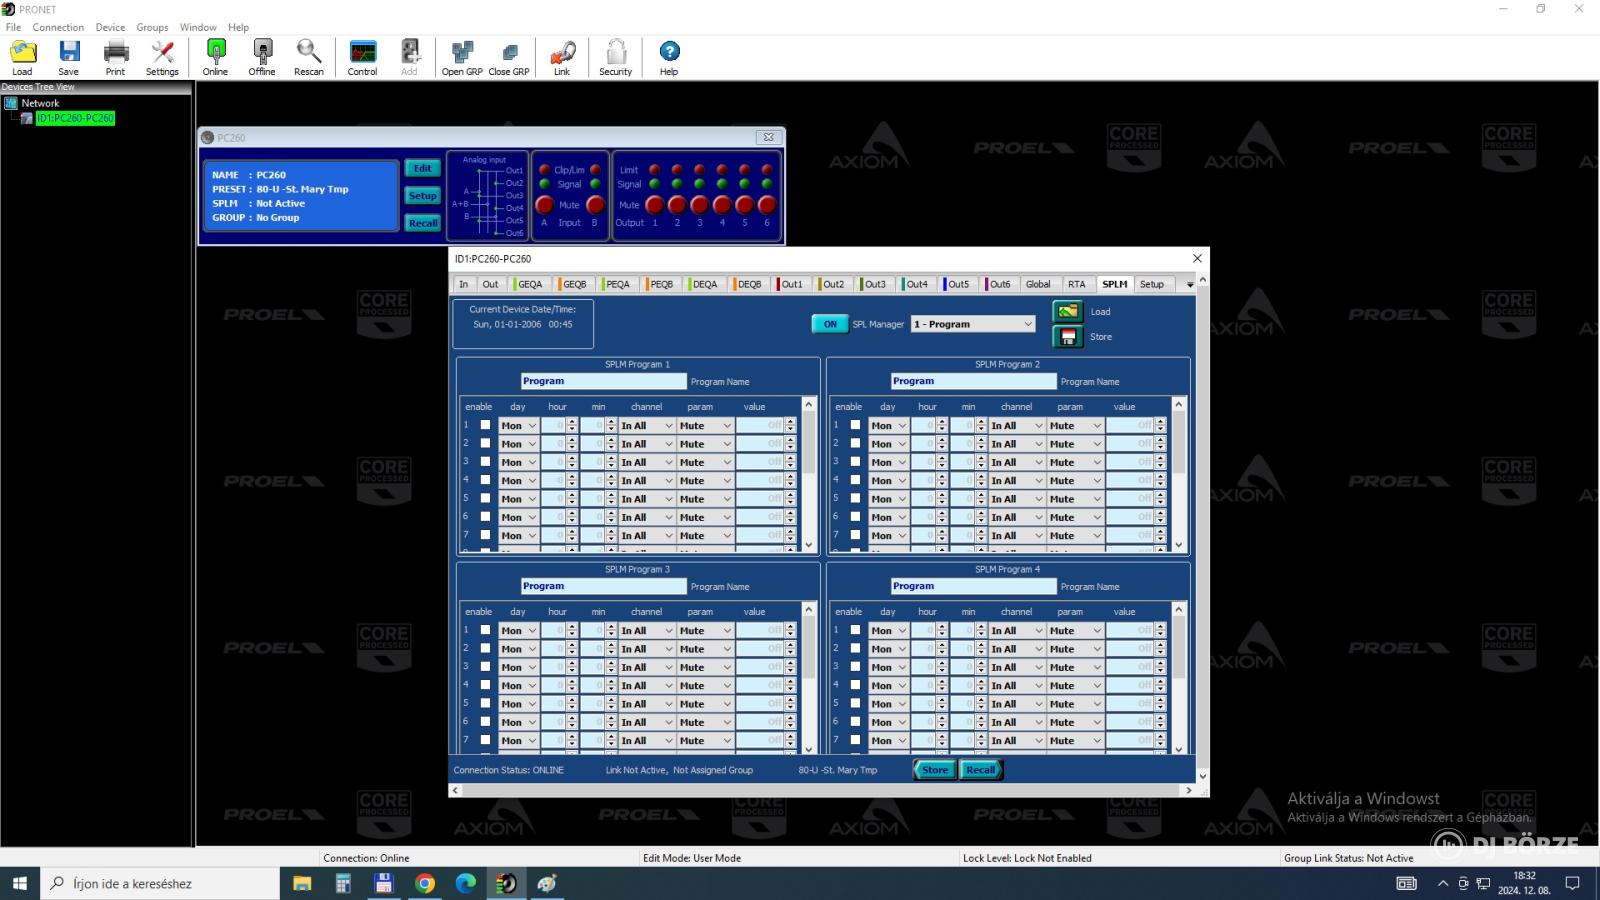Image resolution: width=1600 pixels, height=900 pixels.
Task: Open the Security toolbar icon
Action: tap(616, 57)
